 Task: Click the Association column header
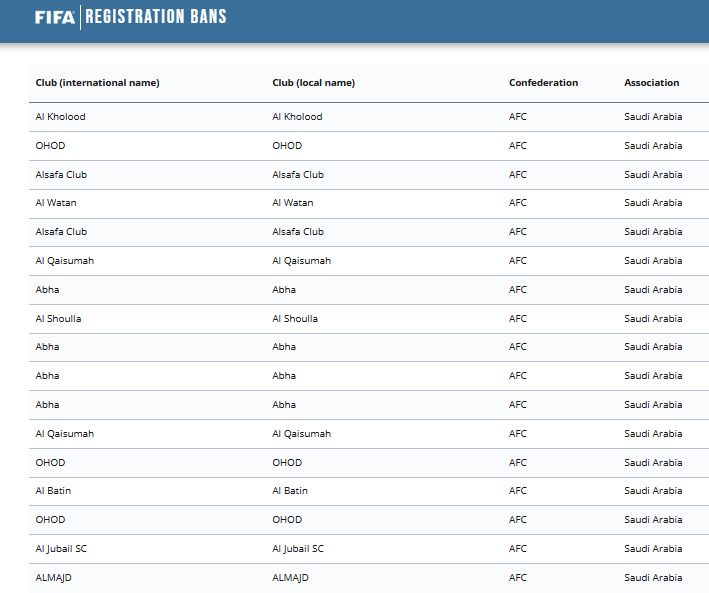651,83
